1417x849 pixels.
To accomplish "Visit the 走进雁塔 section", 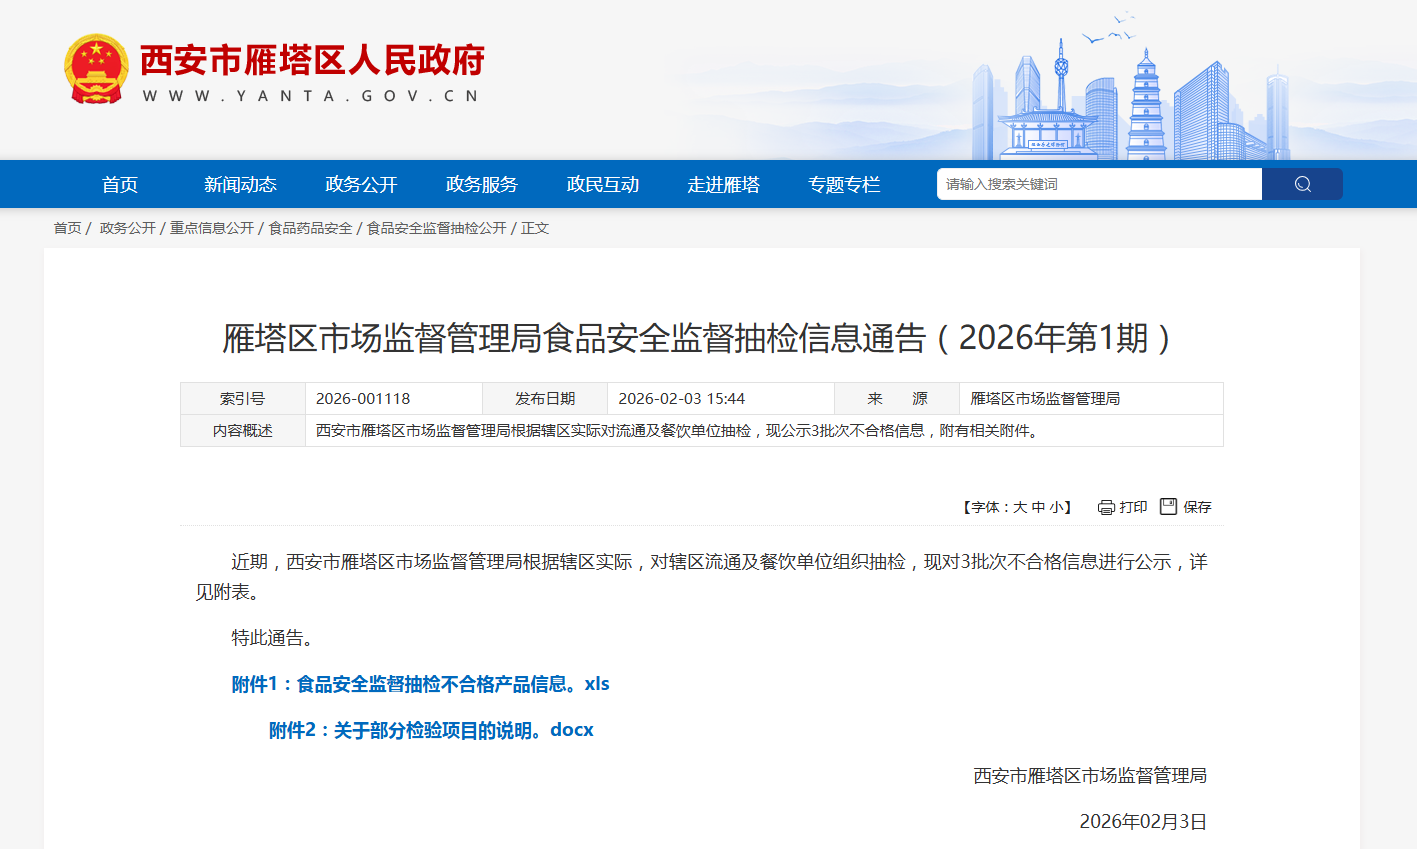I will click(x=723, y=185).
